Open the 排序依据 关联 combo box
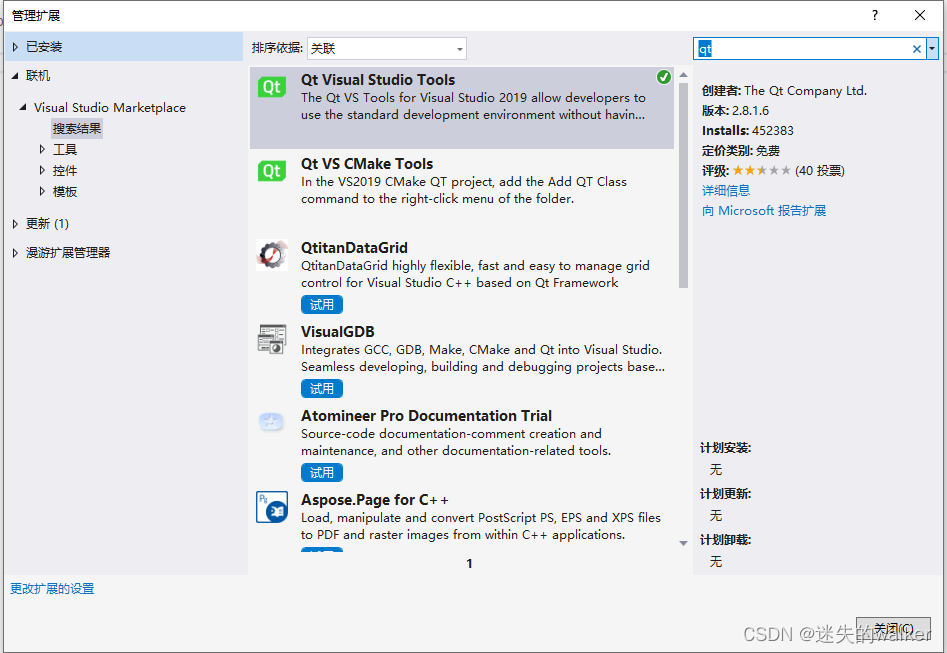This screenshot has height=653, width=947. tap(386, 48)
